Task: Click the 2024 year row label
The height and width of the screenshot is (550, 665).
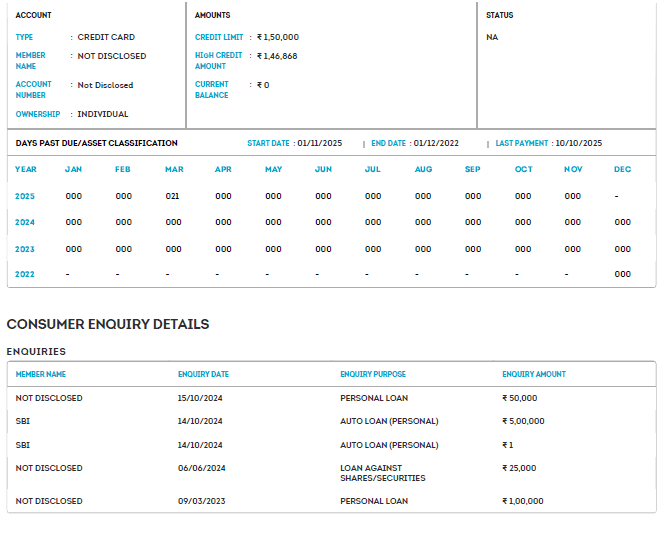Action: (25, 222)
